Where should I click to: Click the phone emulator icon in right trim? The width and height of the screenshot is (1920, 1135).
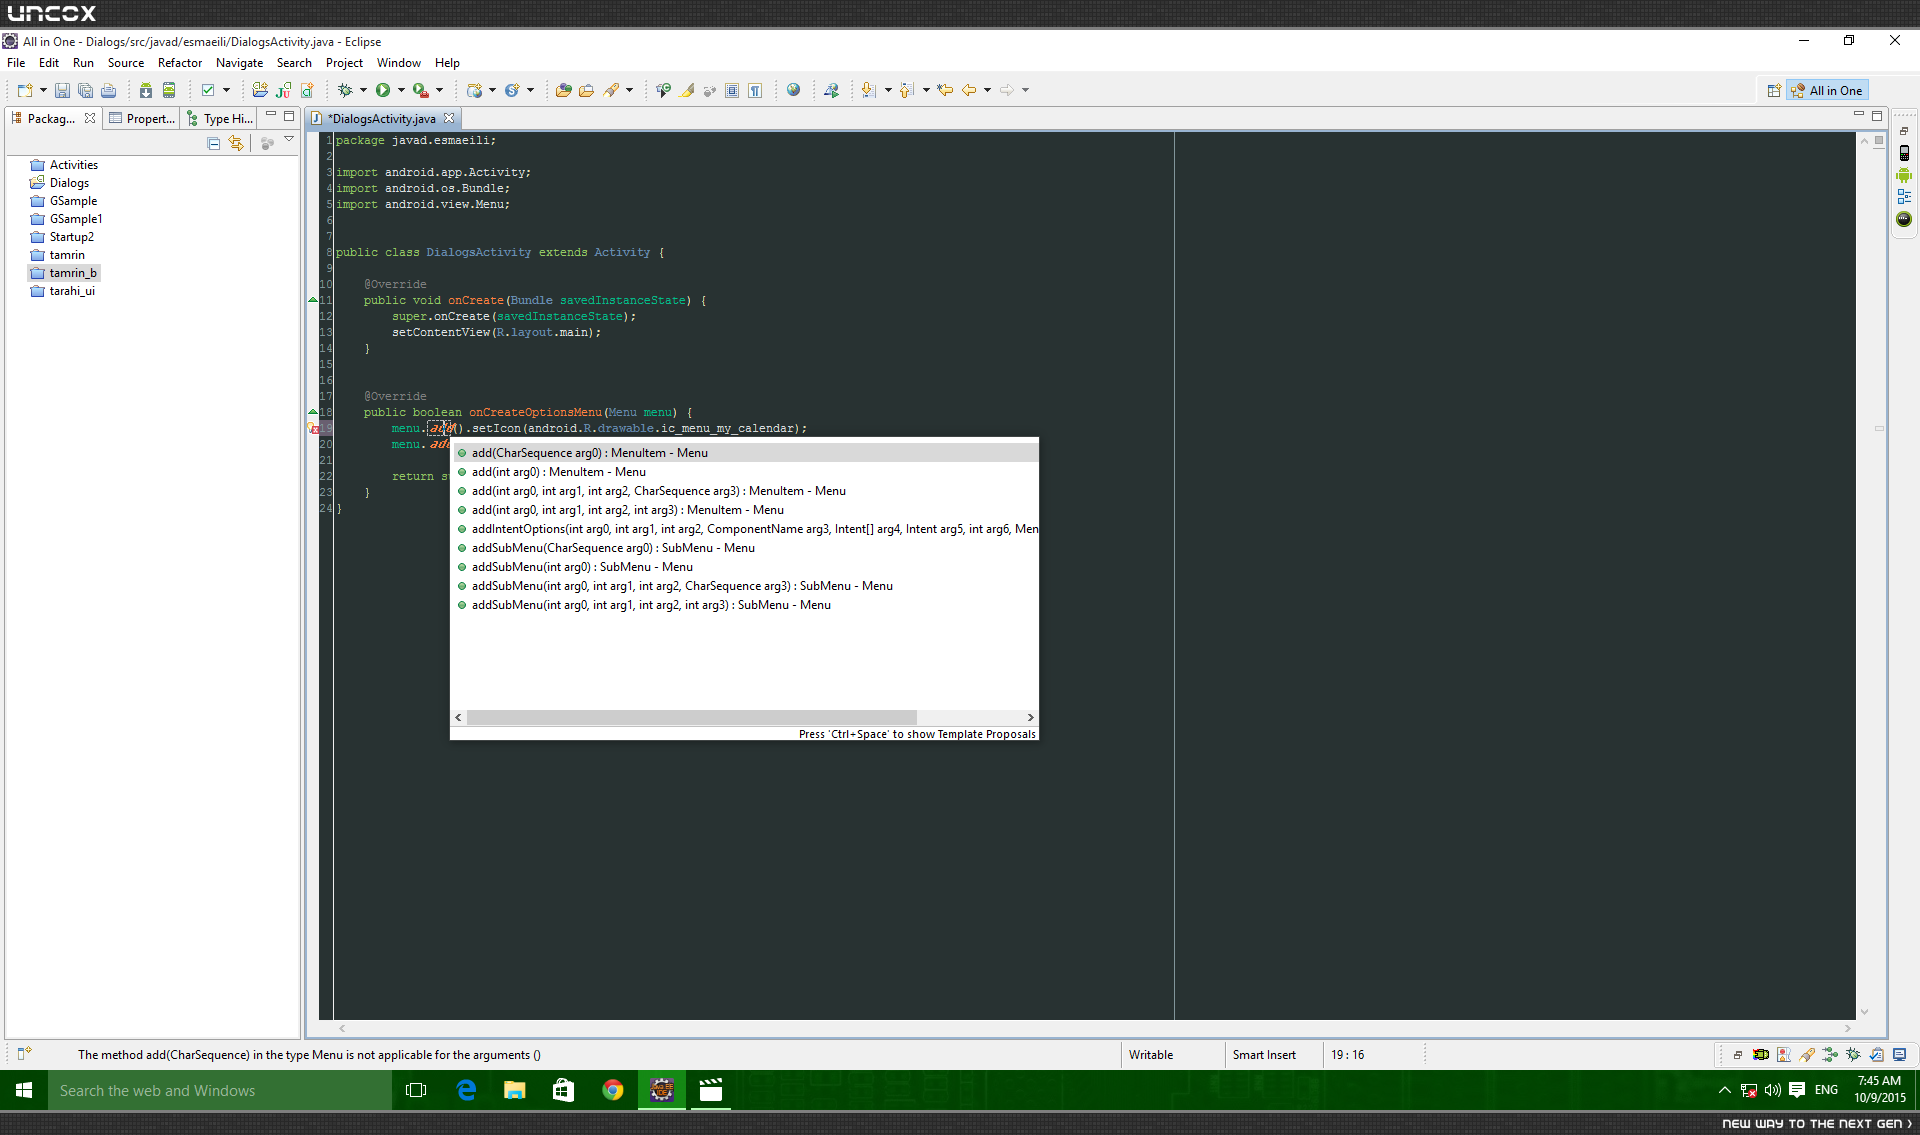click(1904, 153)
